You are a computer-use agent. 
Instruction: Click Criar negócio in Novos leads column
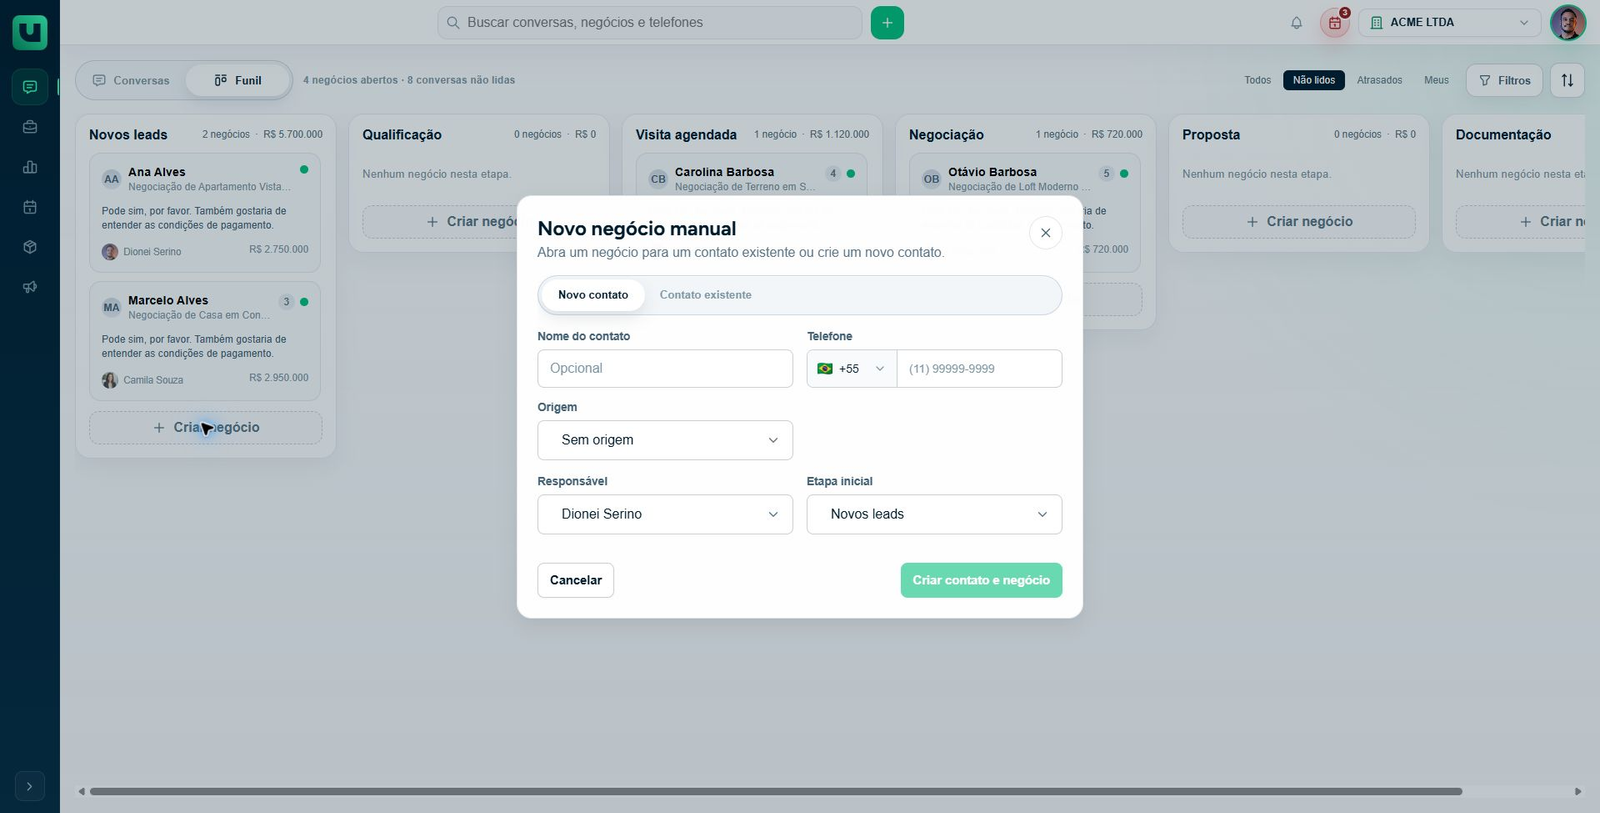pos(205,428)
